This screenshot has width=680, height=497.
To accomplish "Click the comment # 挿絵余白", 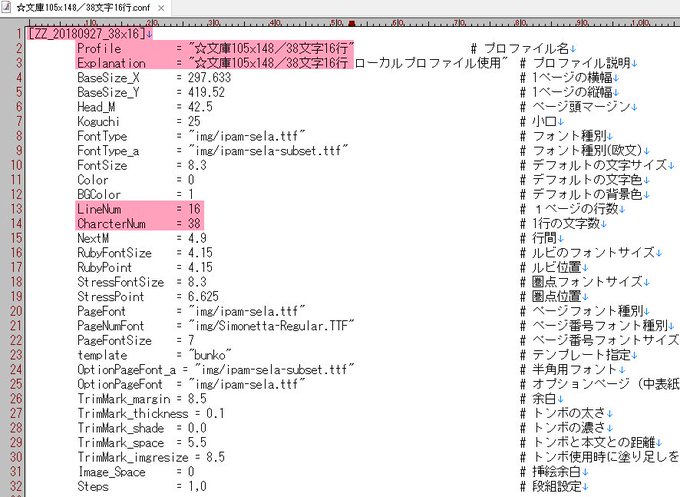I will click(x=550, y=471).
